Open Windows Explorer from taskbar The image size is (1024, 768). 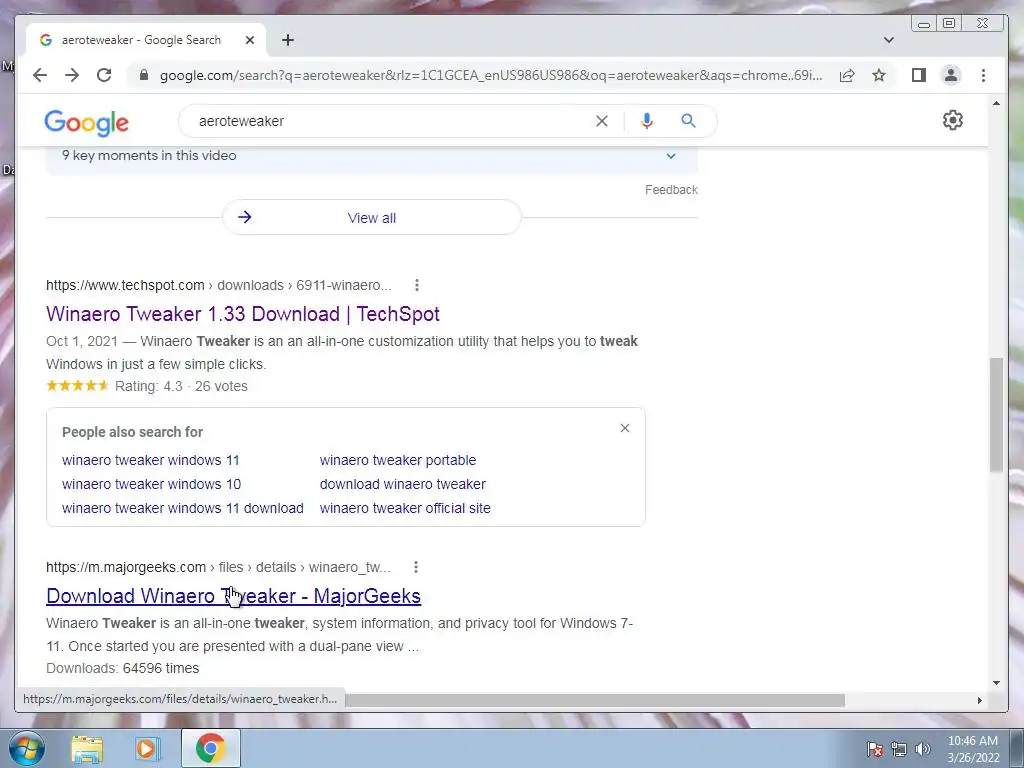(87, 748)
